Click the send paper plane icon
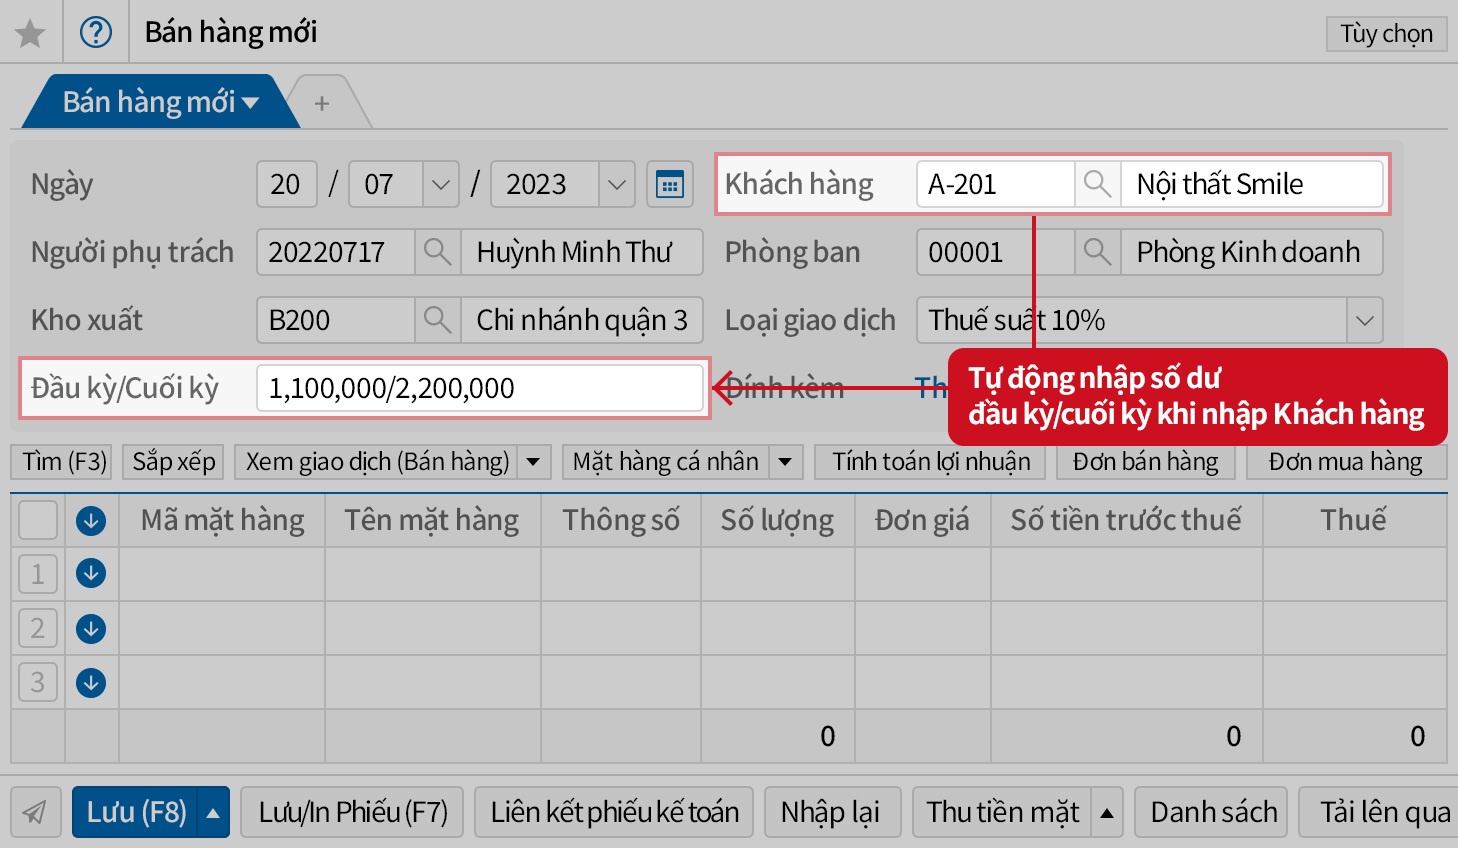The height and width of the screenshot is (848, 1458). click(35, 812)
